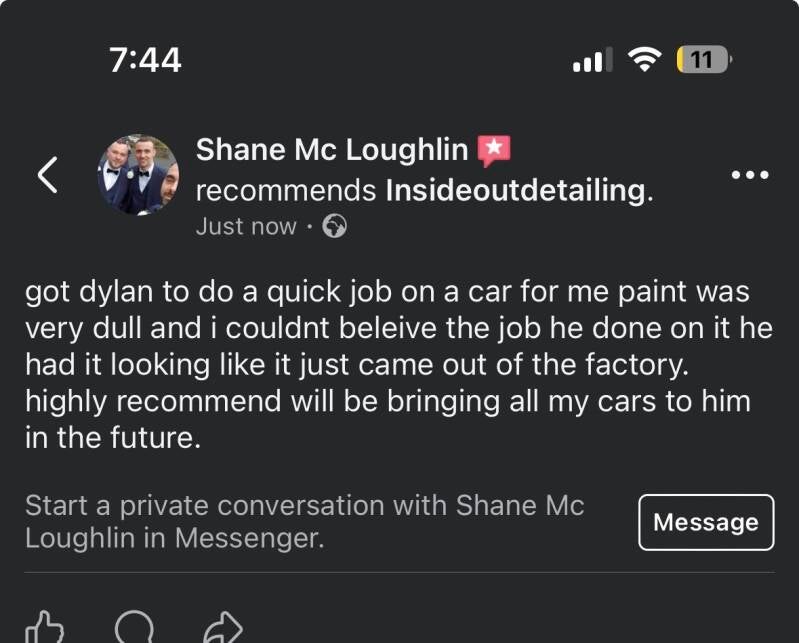Open the Insideoutdetailing page link
Viewport: 799px width, 643px height.
[518, 189]
